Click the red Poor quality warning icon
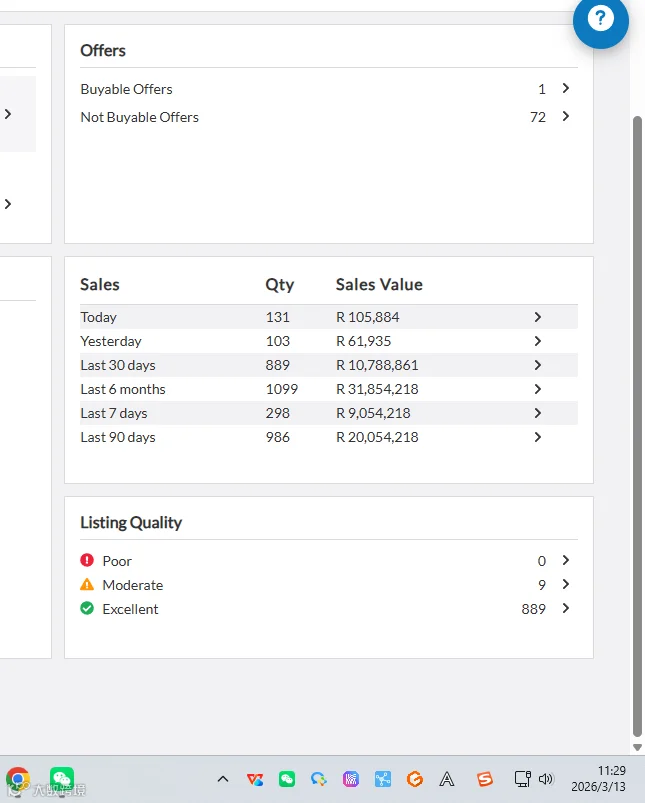The height and width of the screenshot is (803, 645). pyautogui.click(x=87, y=560)
